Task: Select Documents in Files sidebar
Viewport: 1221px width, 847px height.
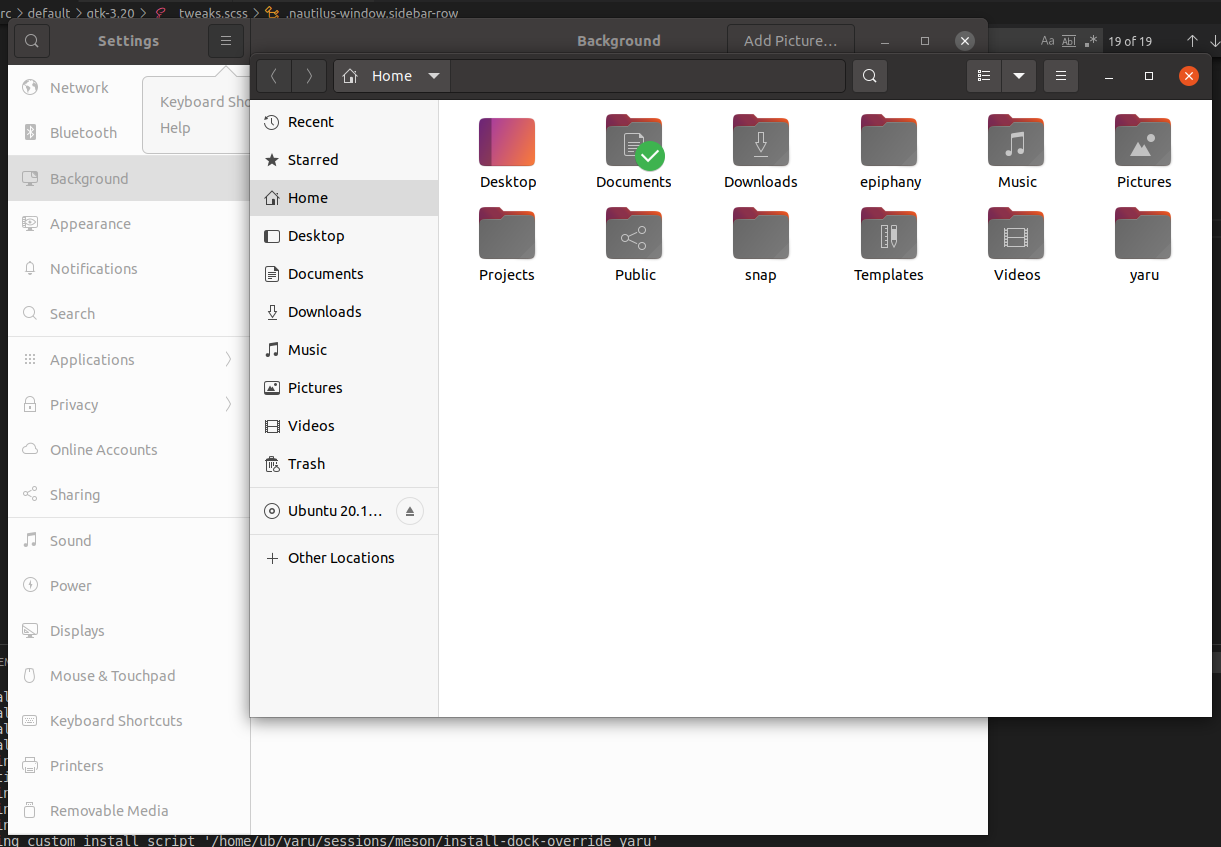Action: click(x=344, y=274)
